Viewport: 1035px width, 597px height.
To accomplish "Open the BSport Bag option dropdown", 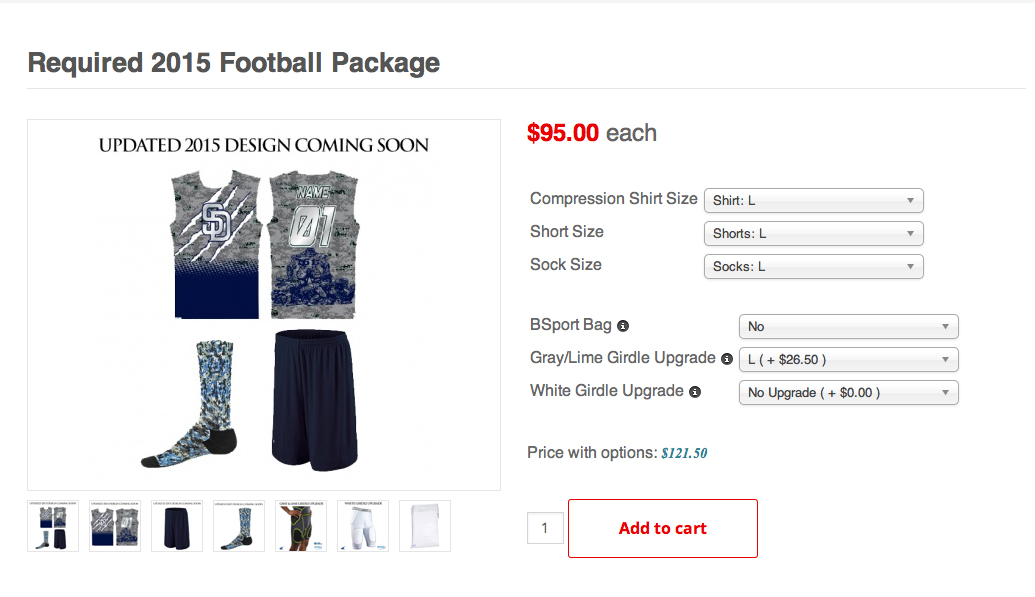I will point(848,326).
